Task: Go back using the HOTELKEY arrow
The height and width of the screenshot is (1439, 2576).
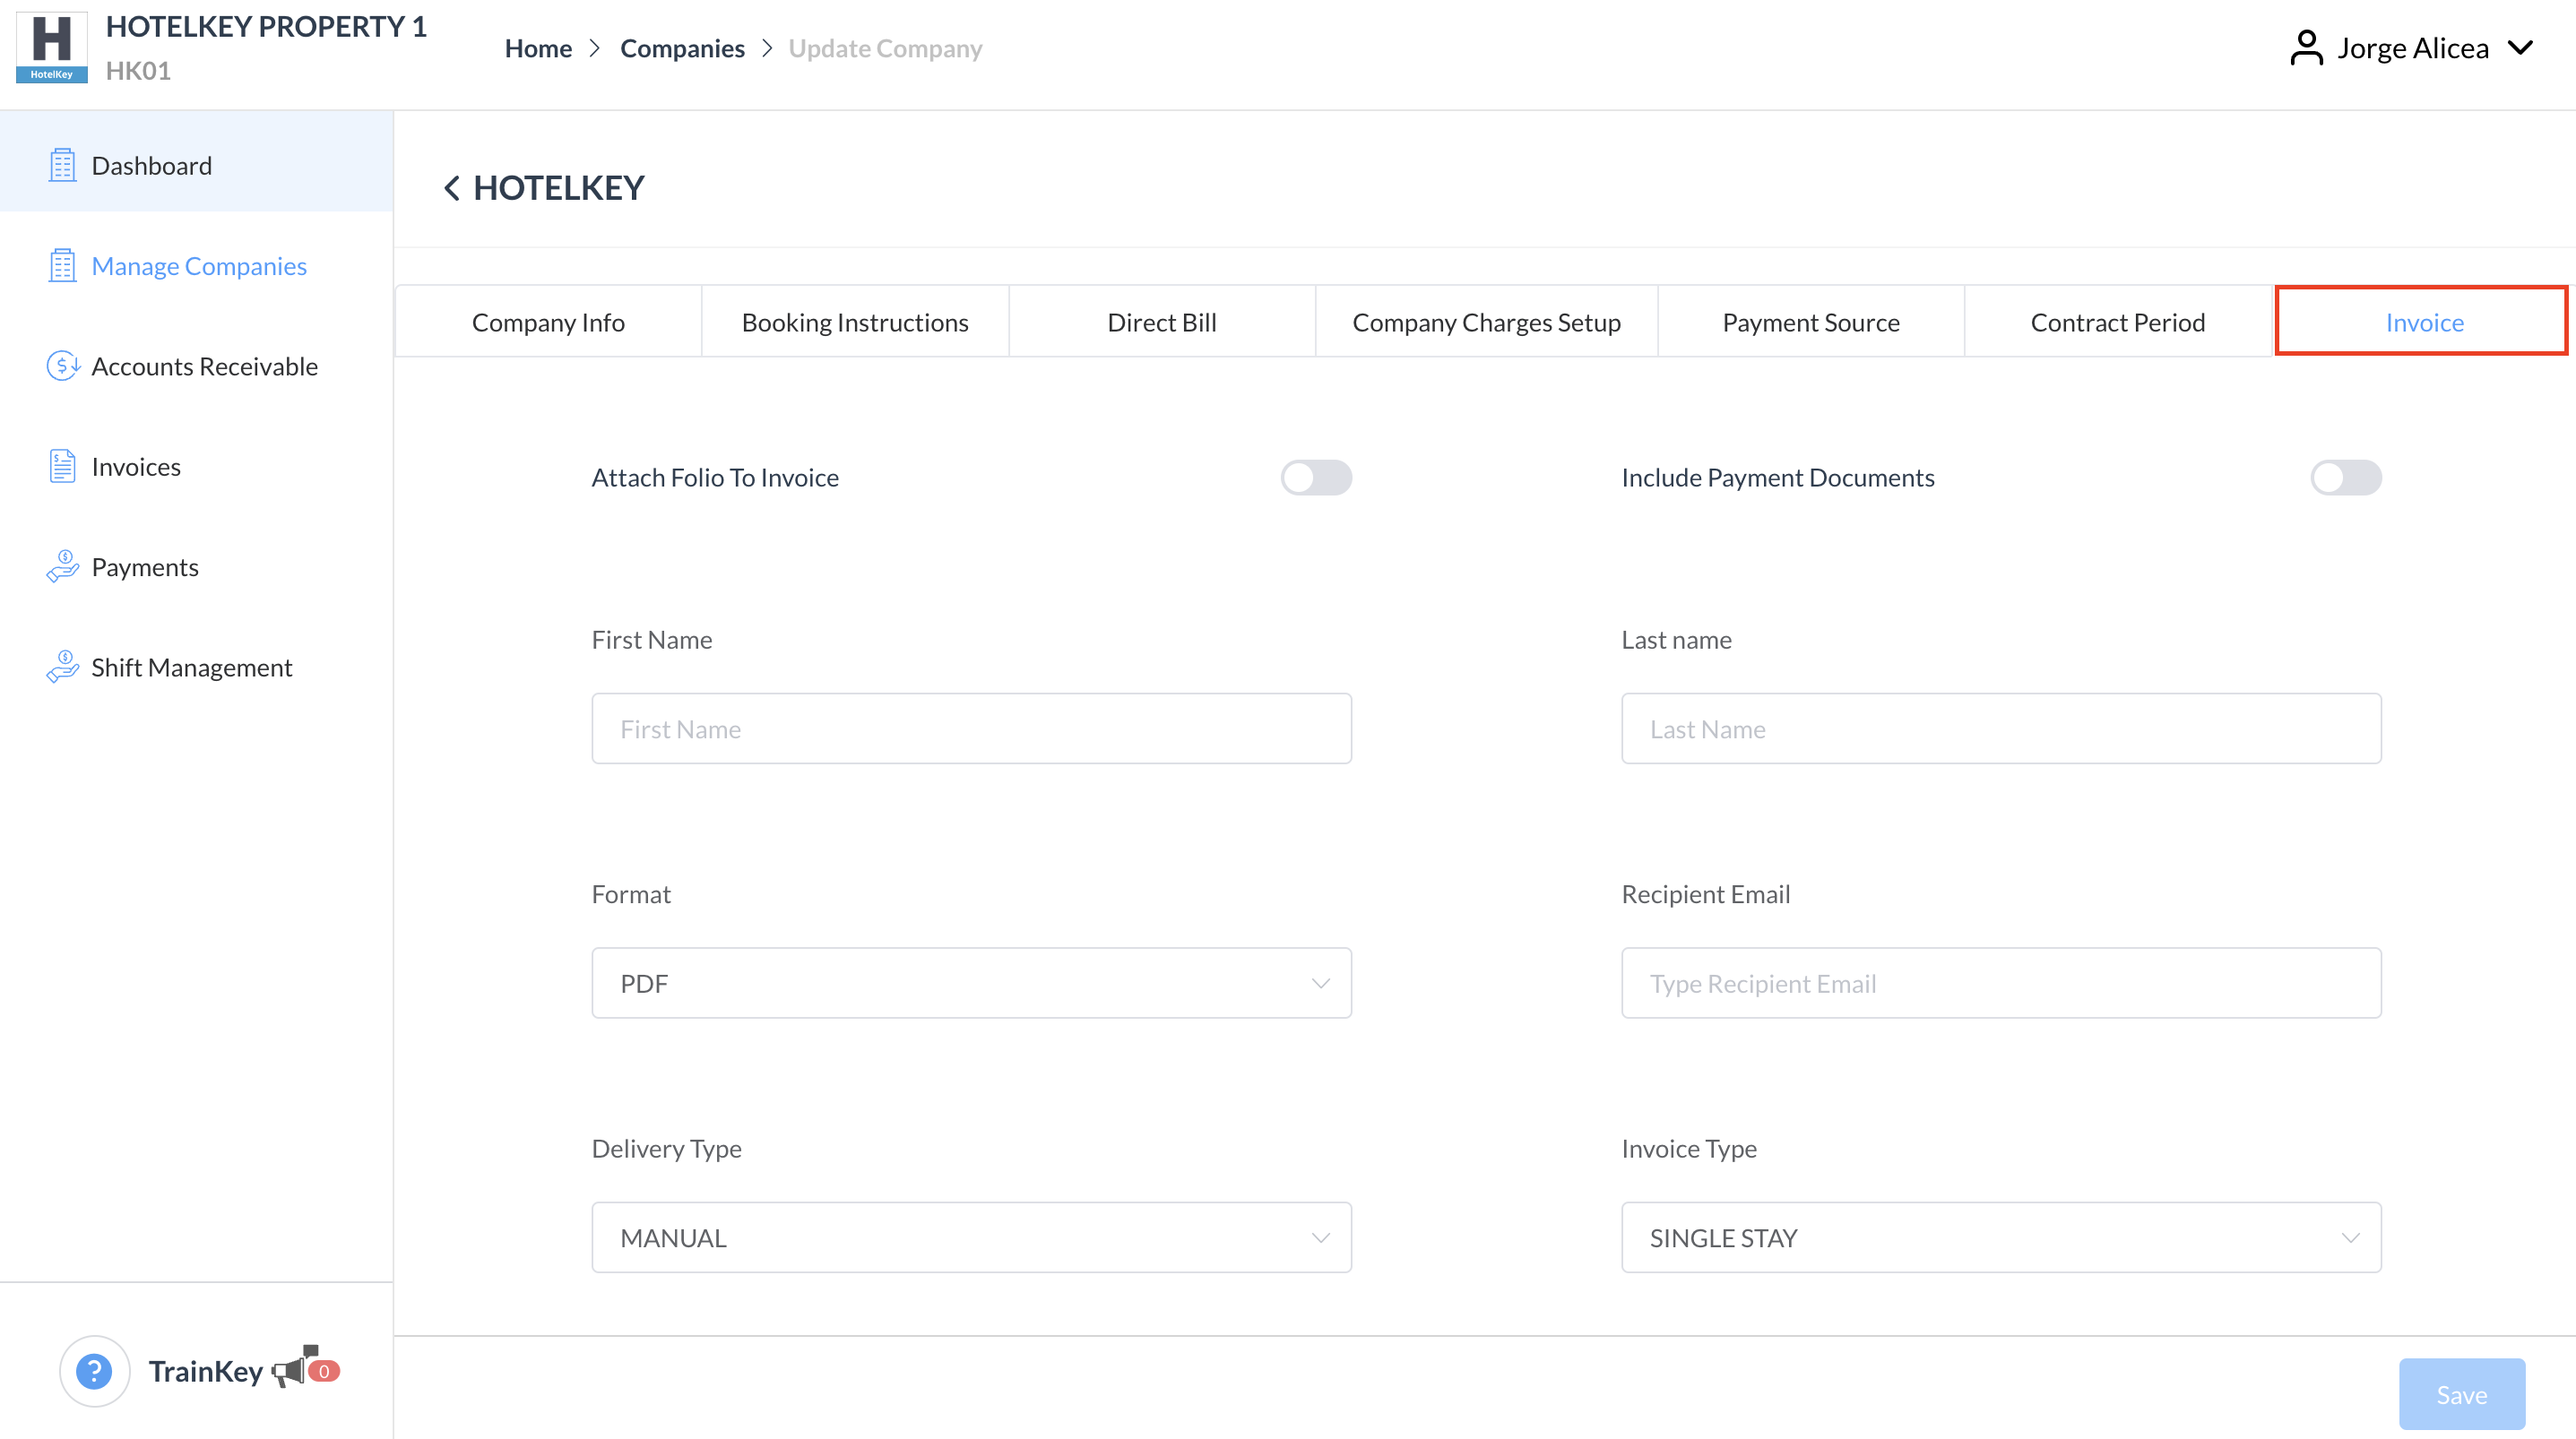Action: pyautogui.click(x=452, y=188)
